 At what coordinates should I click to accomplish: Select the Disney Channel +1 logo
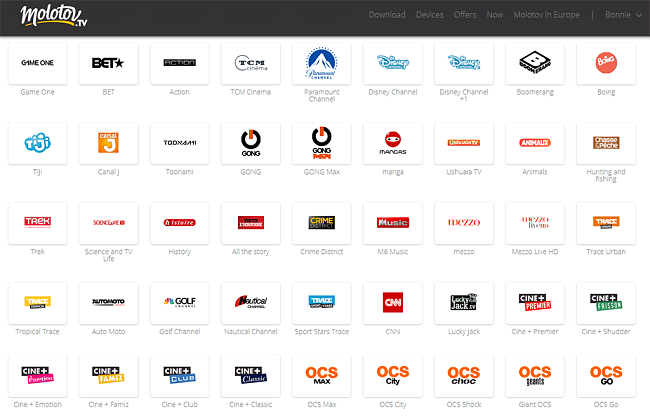[x=464, y=63]
